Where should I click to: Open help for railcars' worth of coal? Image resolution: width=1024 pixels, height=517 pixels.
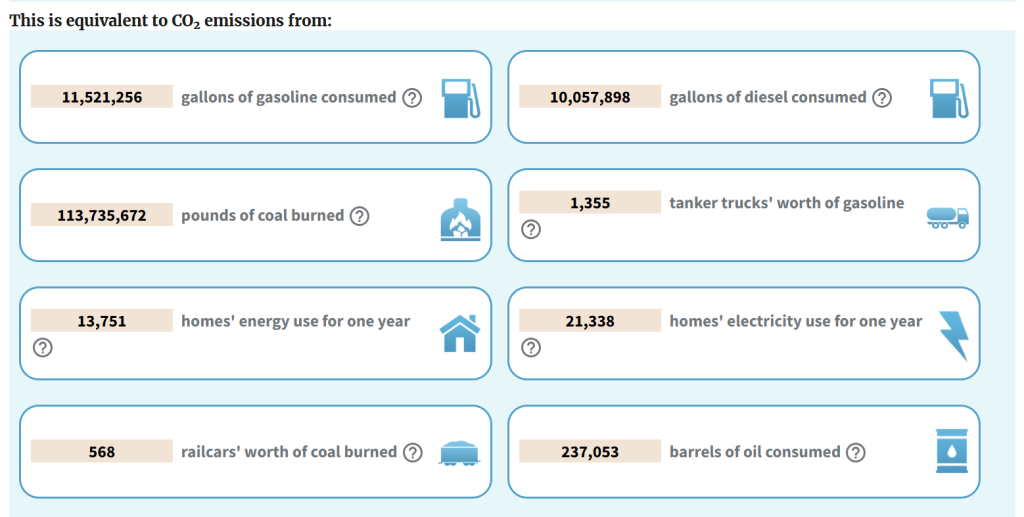(x=413, y=452)
